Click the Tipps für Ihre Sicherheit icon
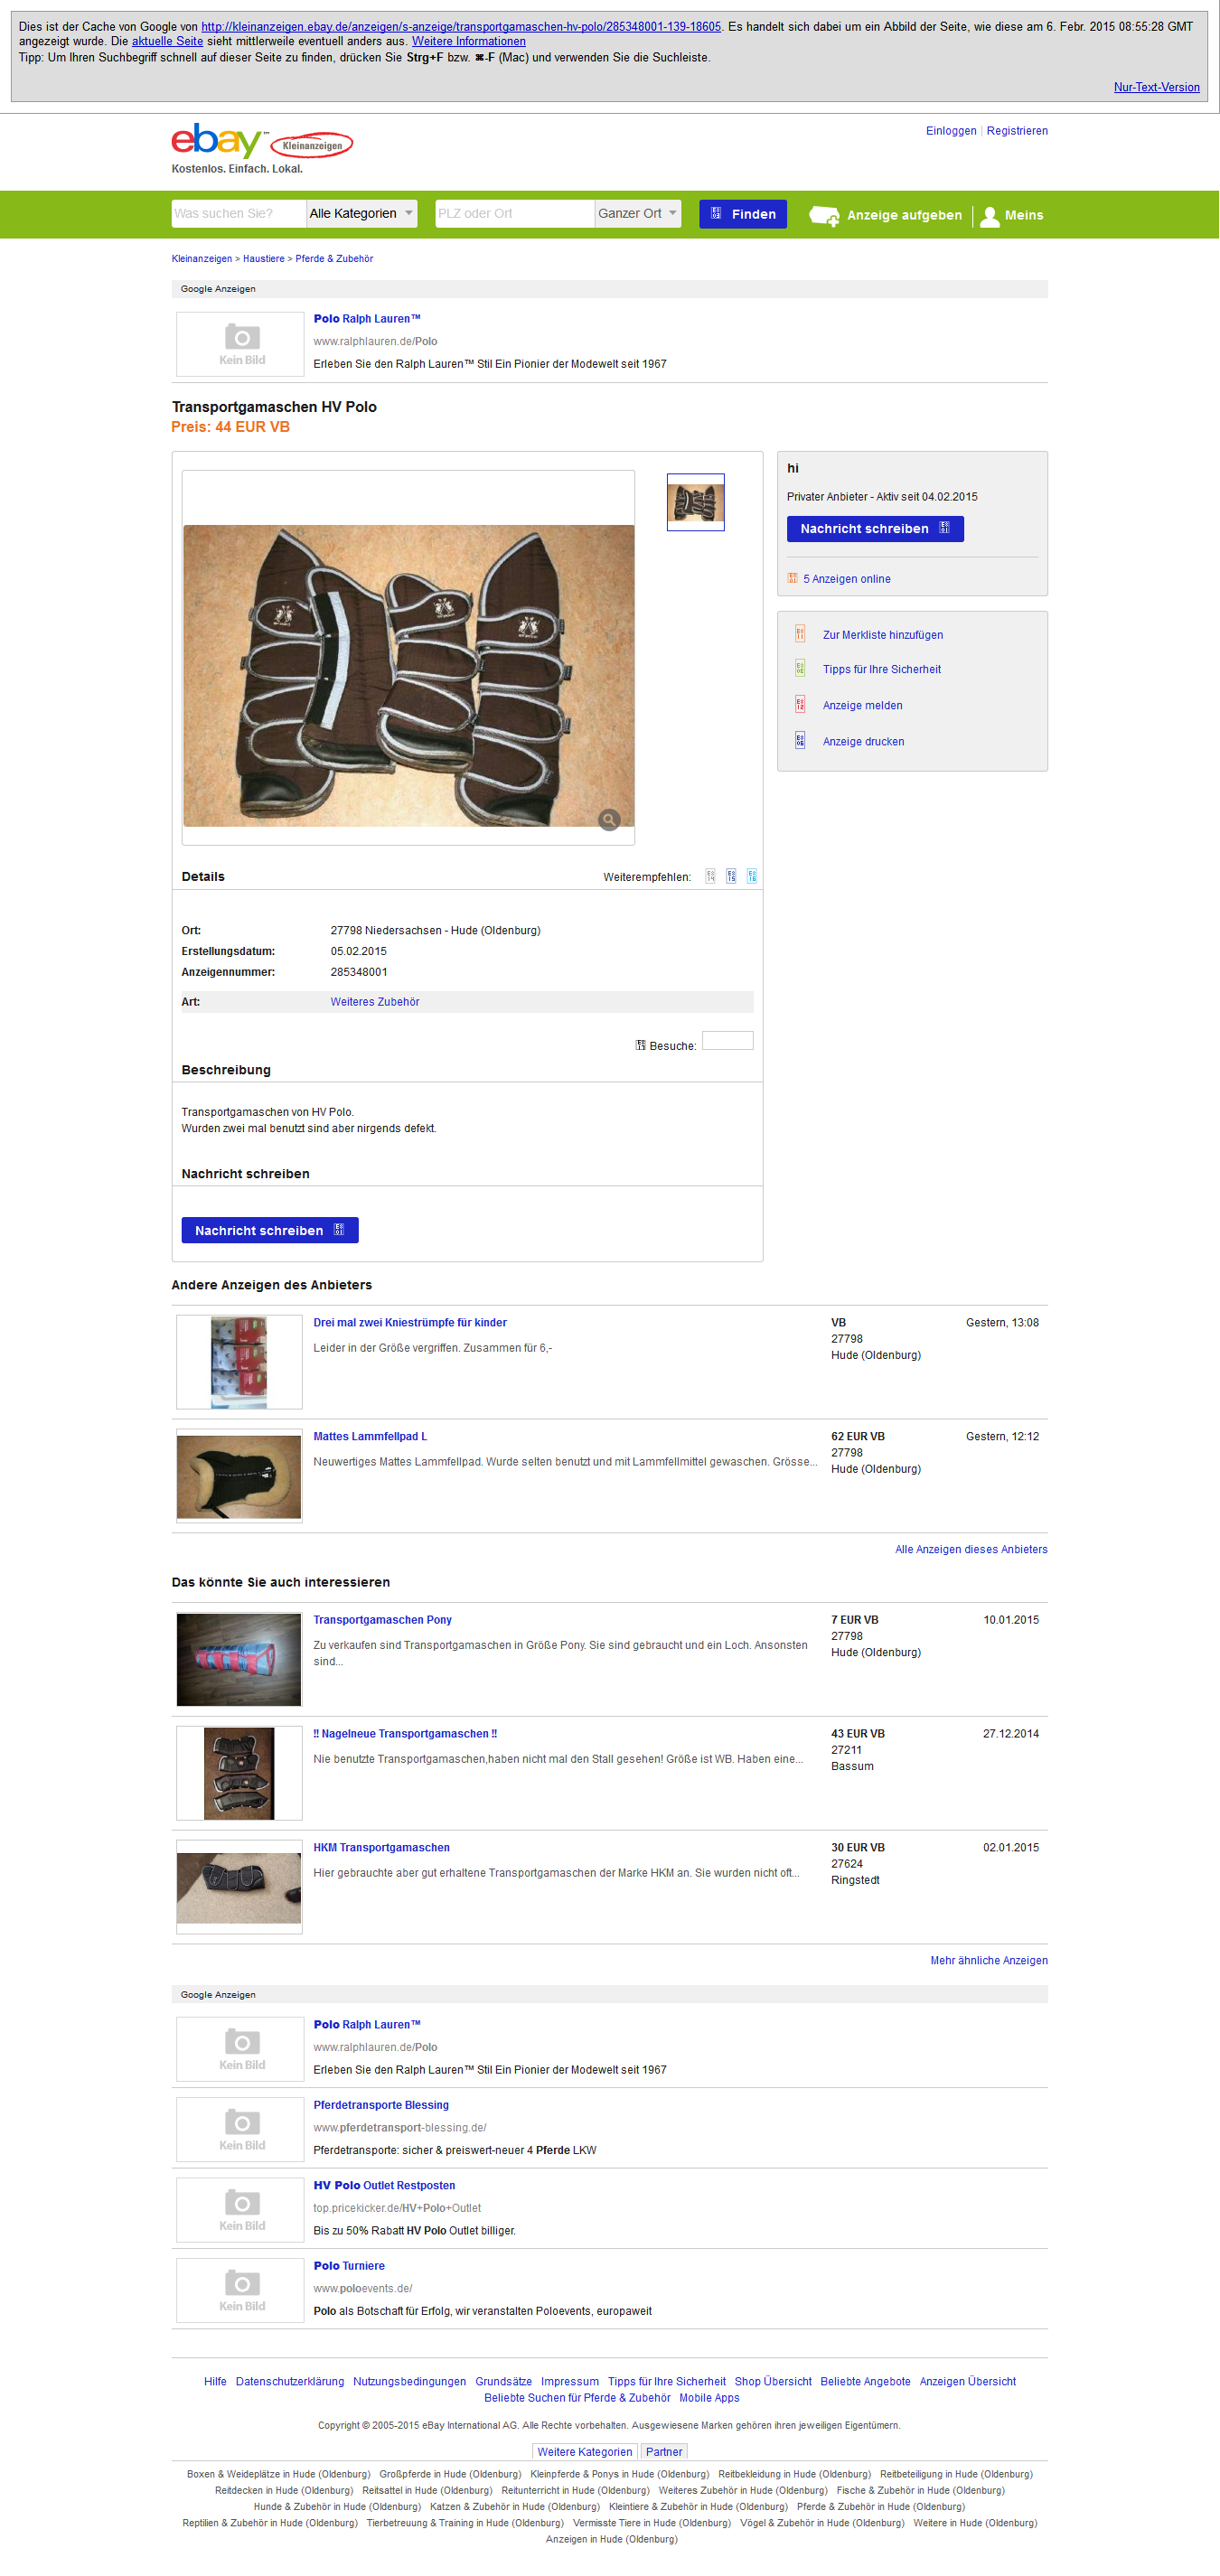The width and height of the screenshot is (1220, 2576). (x=800, y=669)
